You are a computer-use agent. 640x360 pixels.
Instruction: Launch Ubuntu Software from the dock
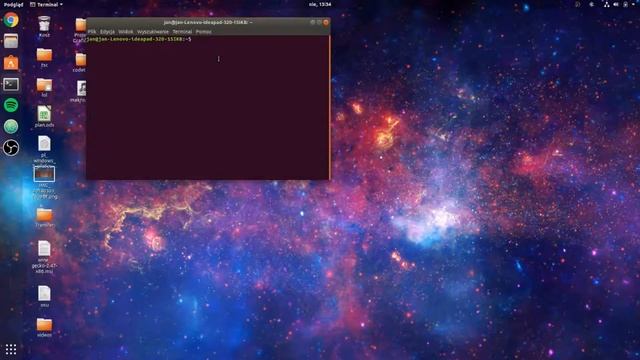11,62
